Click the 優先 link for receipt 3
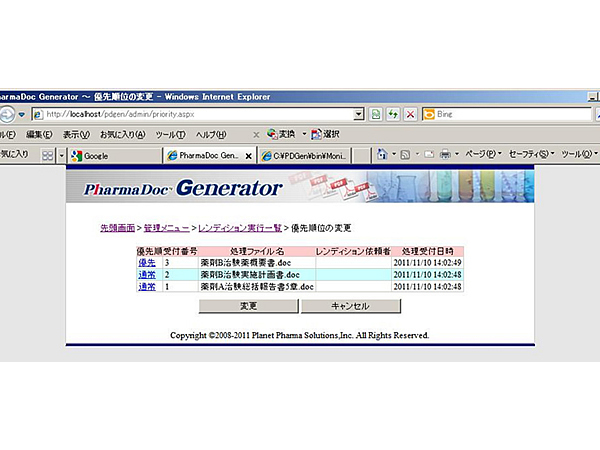600x450 pixels. [147, 263]
